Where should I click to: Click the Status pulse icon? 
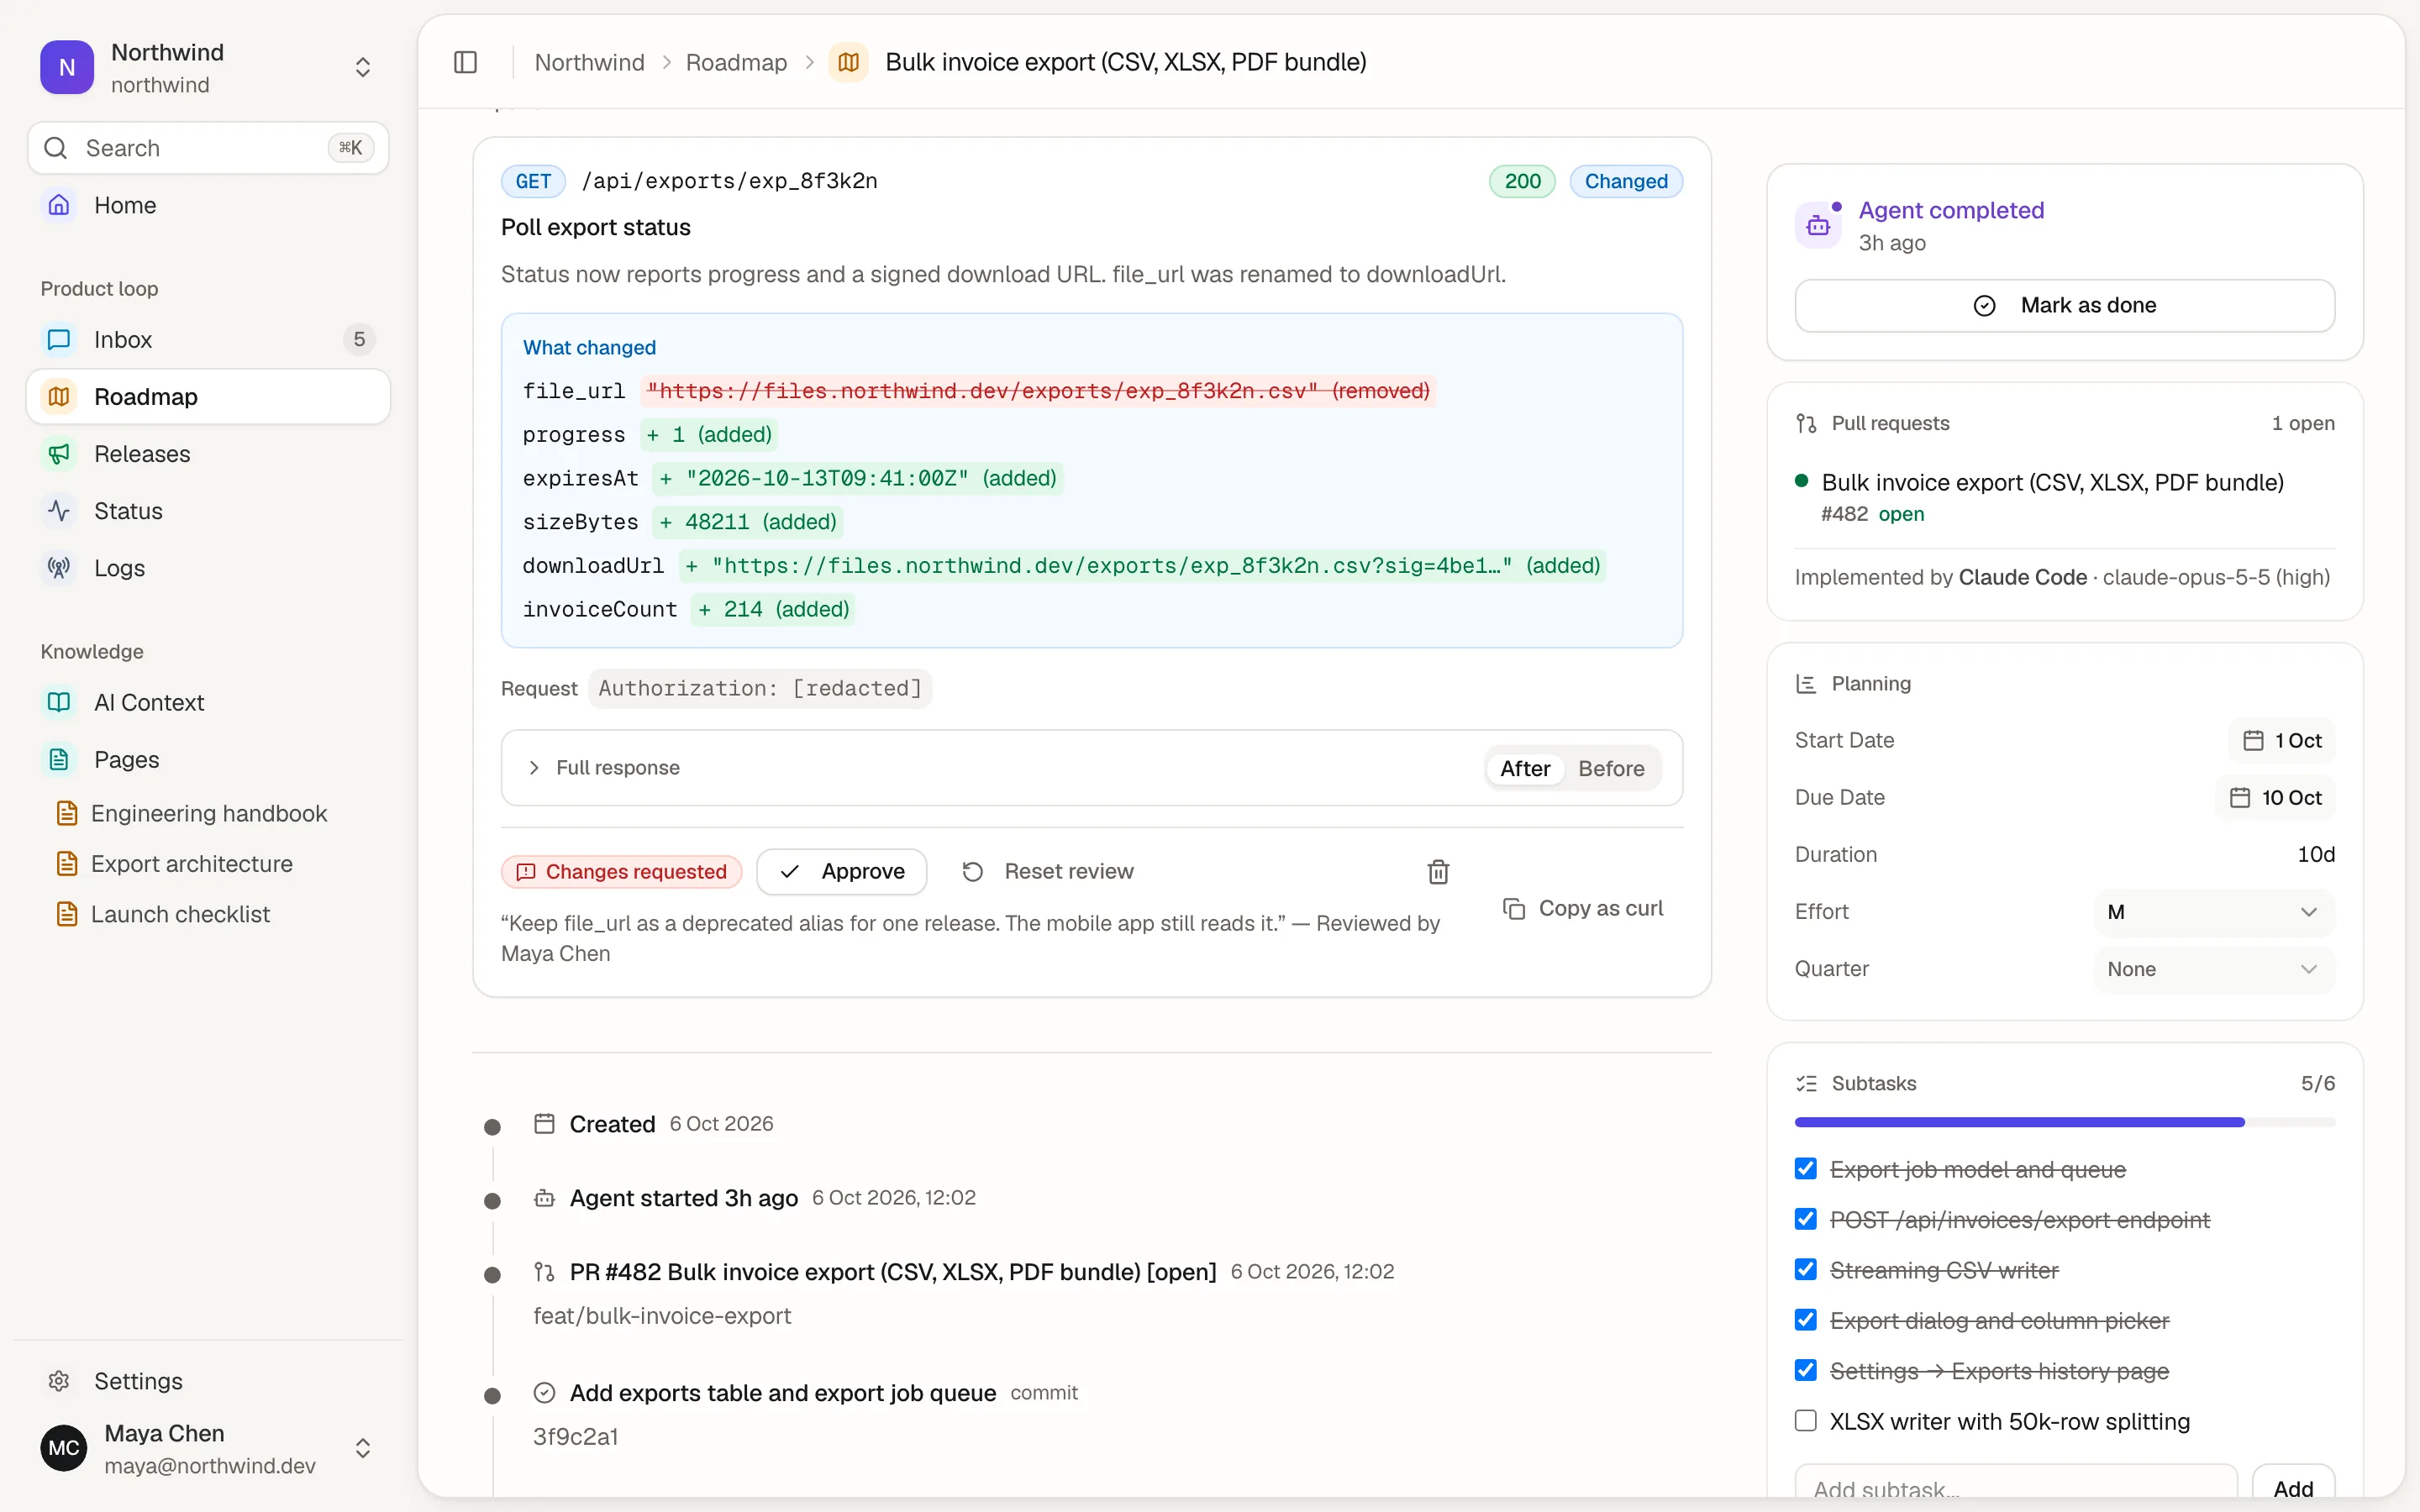[59, 511]
